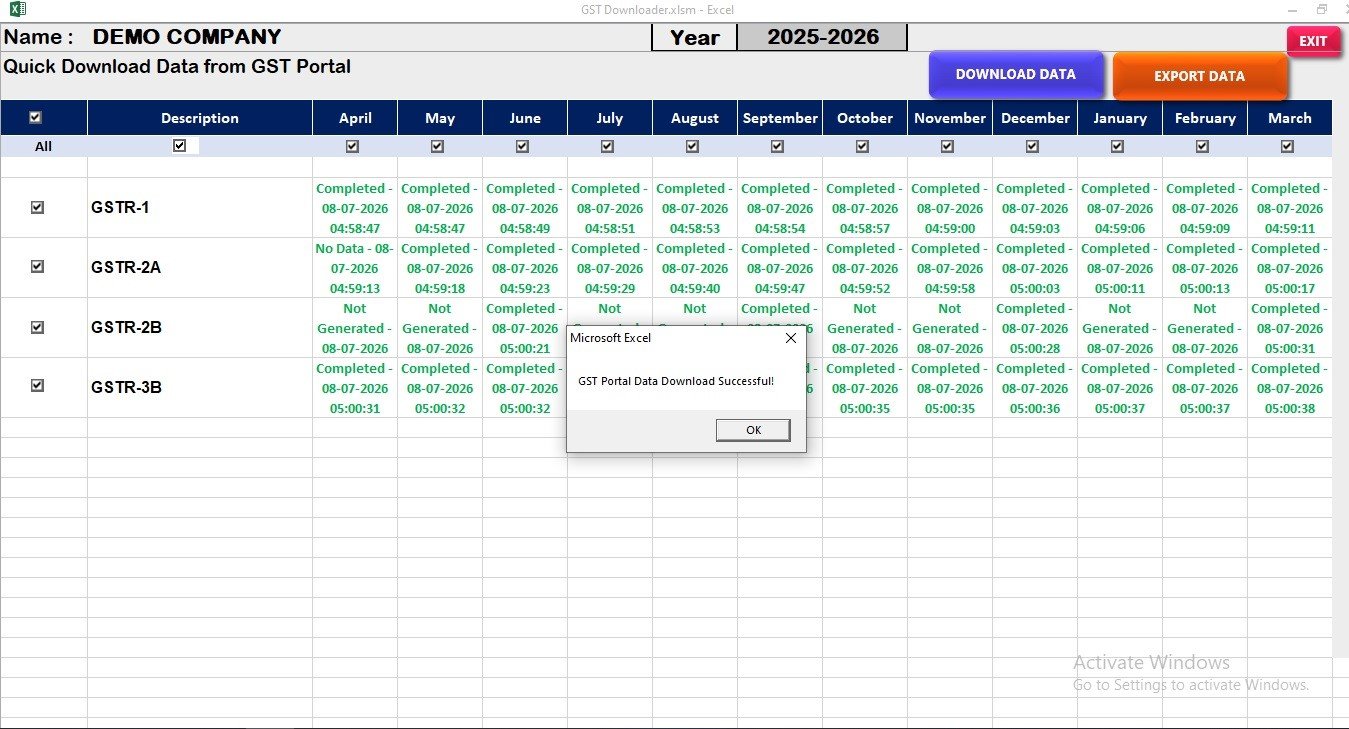1349x729 pixels.
Task: Uncheck the GSTR-2A row checkbox
Action: (x=37, y=267)
